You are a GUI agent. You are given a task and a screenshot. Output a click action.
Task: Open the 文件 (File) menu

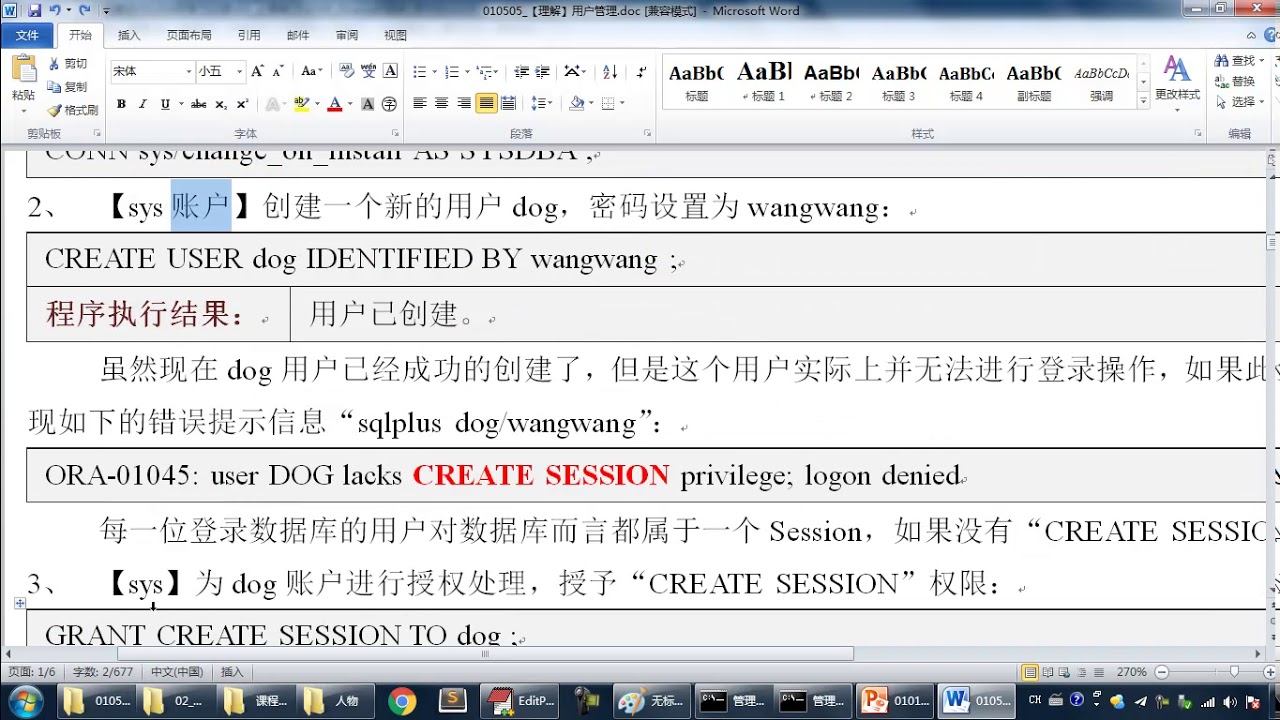27,35
